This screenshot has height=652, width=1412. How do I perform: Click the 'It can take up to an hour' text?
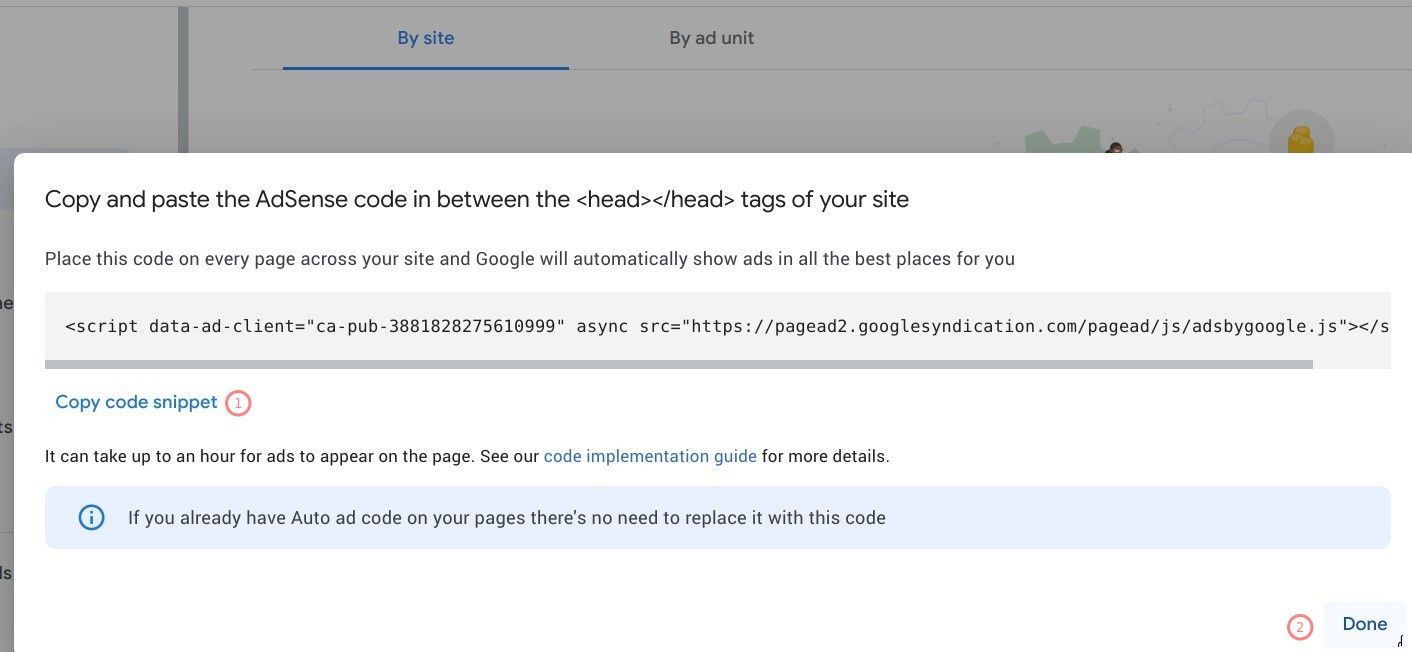[467, 456]
